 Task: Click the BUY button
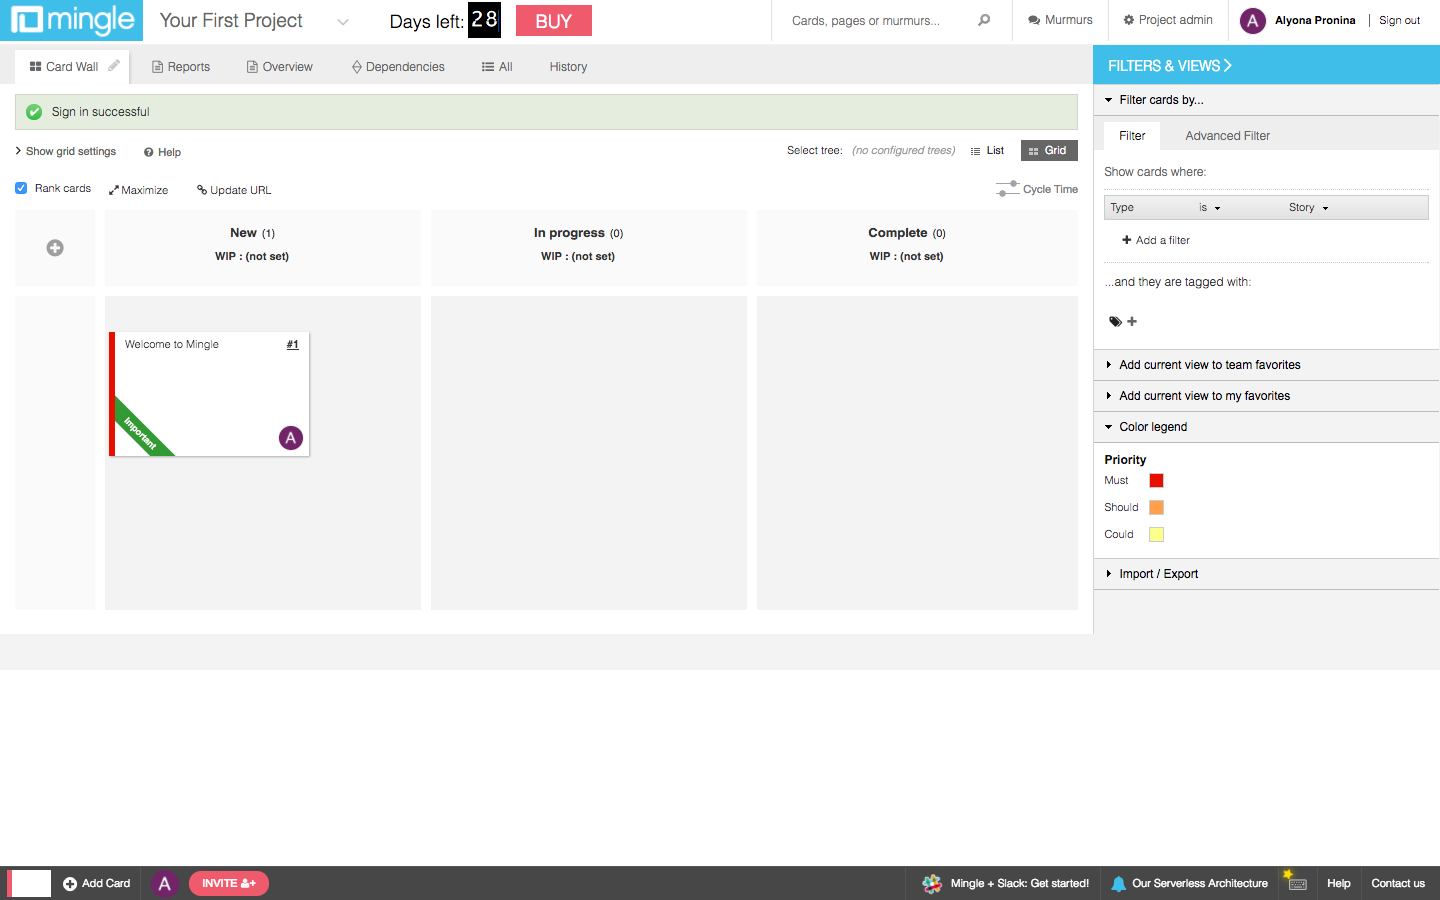554,21
